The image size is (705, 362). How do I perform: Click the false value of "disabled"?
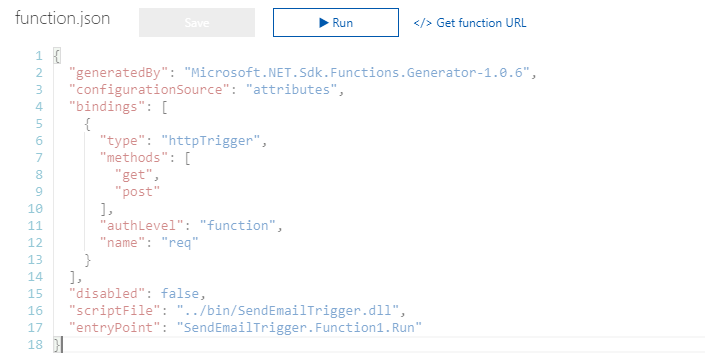[180, 293]
